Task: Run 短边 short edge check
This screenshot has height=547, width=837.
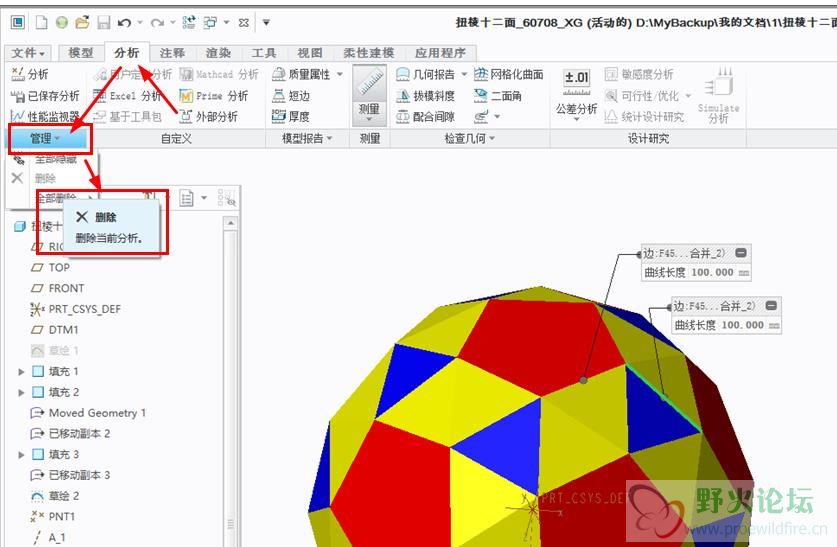Action: coord(291,96)
